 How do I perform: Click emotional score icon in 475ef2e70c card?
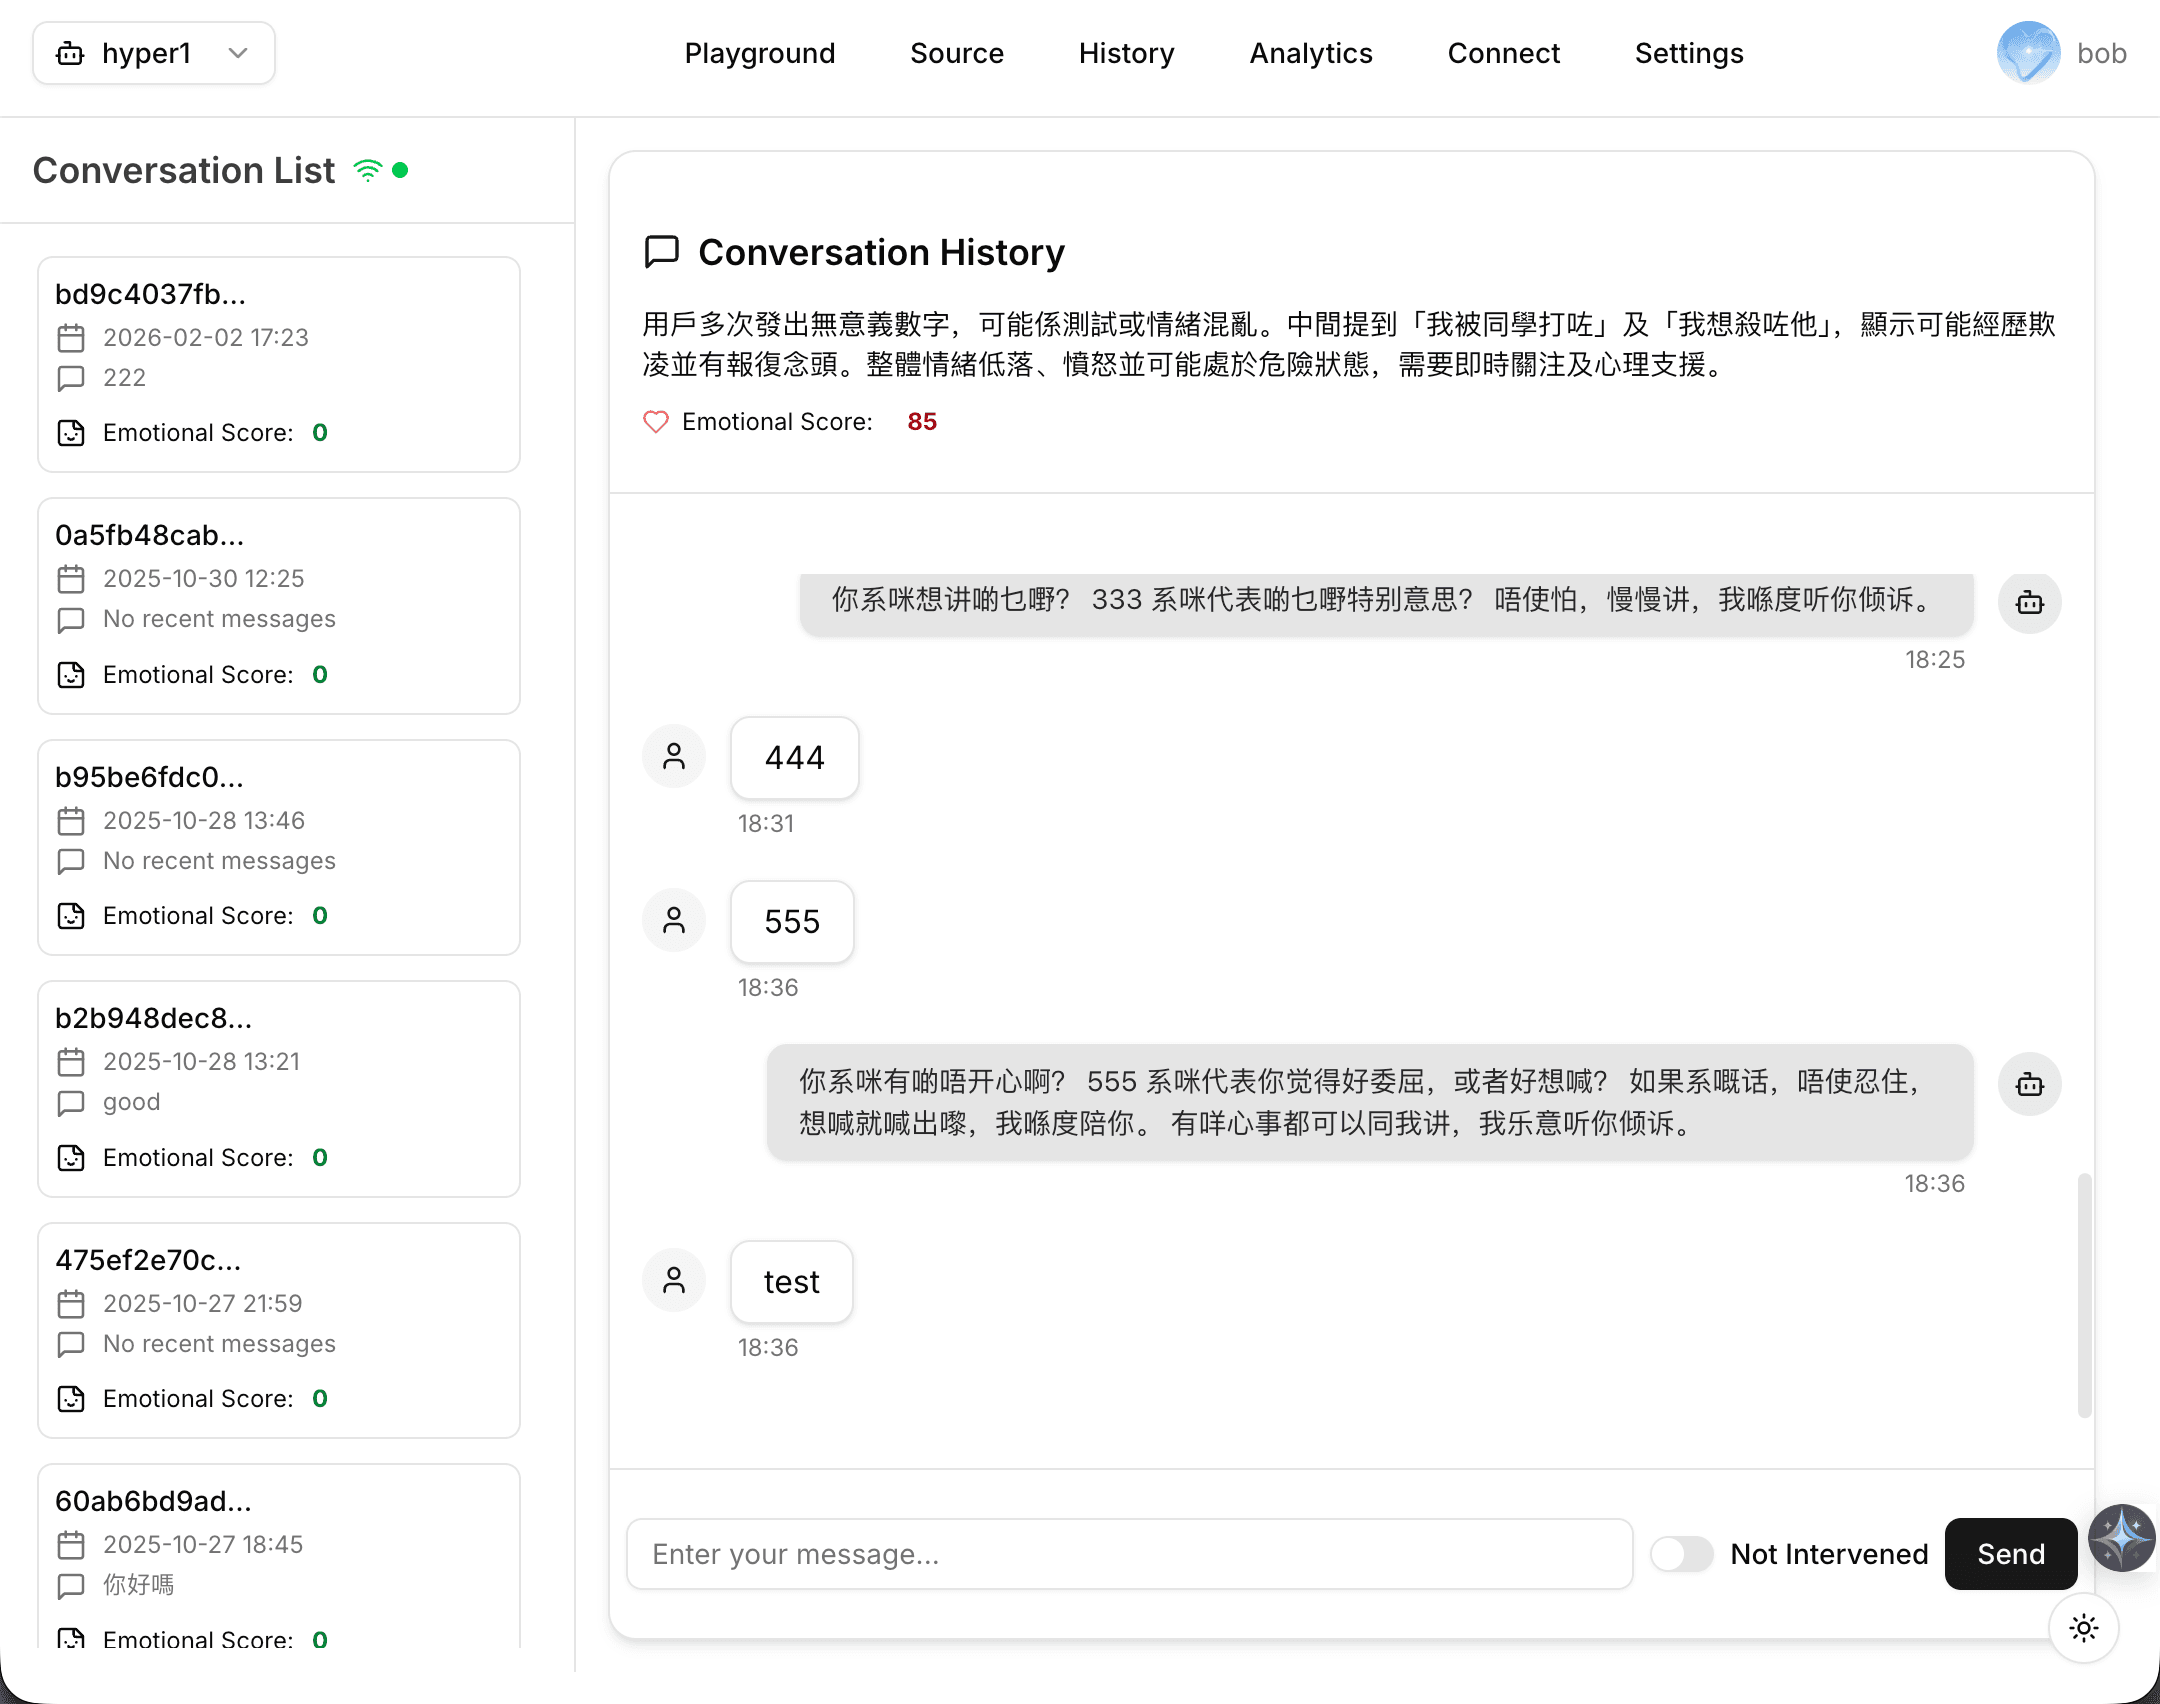[71, 1399]
